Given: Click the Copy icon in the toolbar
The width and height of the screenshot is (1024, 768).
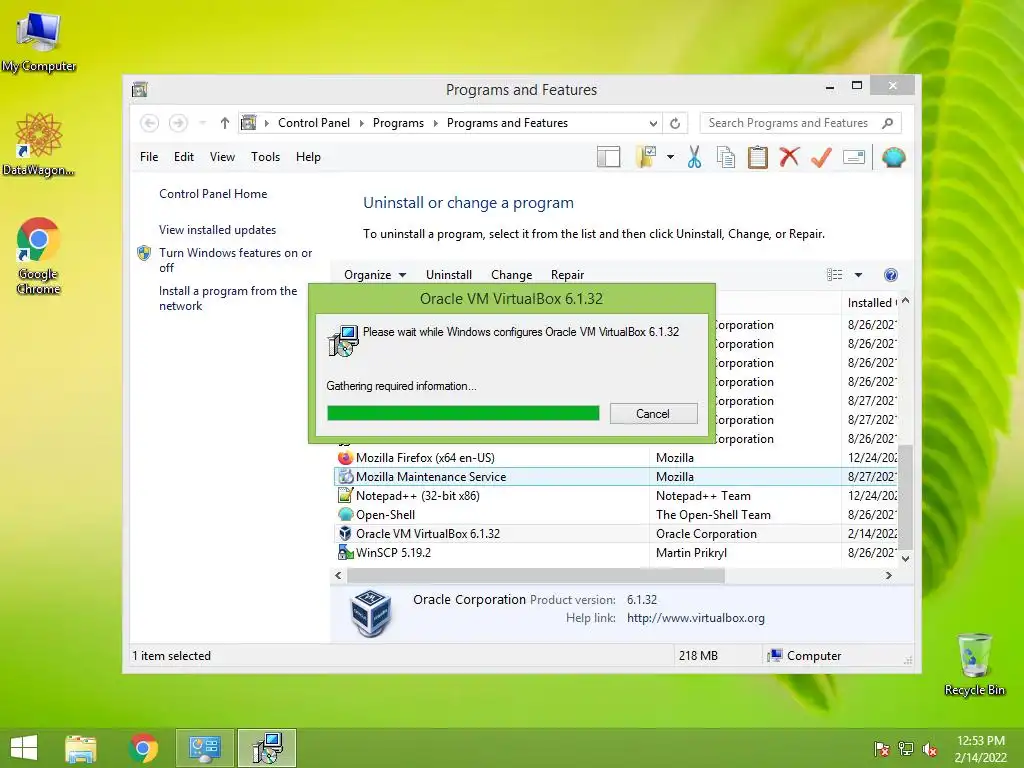Looking at the screenshot, I should coord(726,157).
